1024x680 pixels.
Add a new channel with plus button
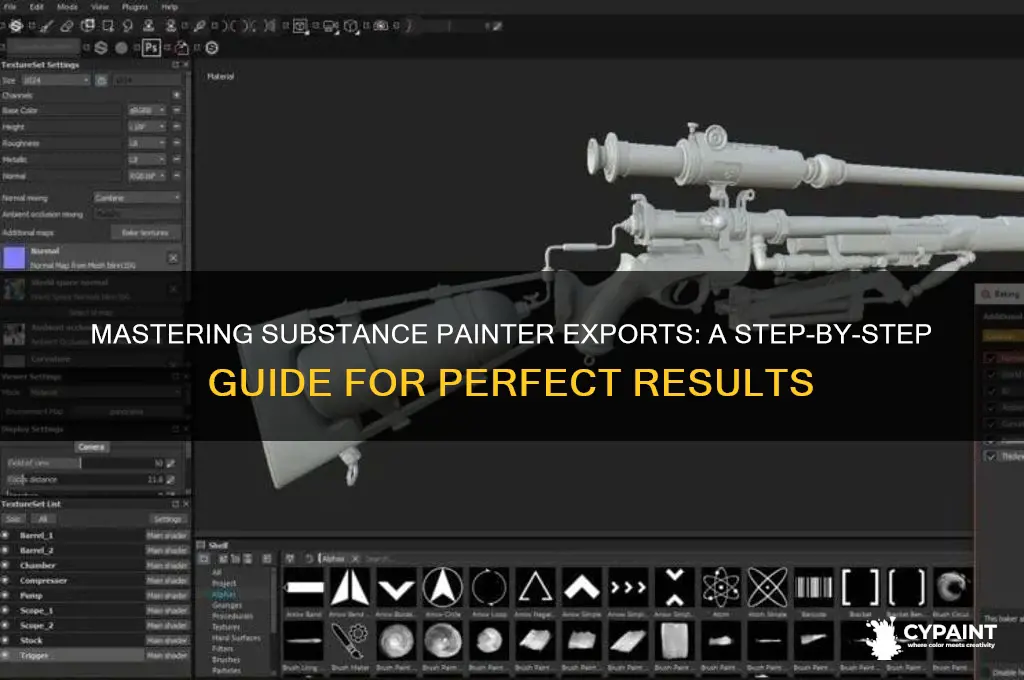point(176,95)
